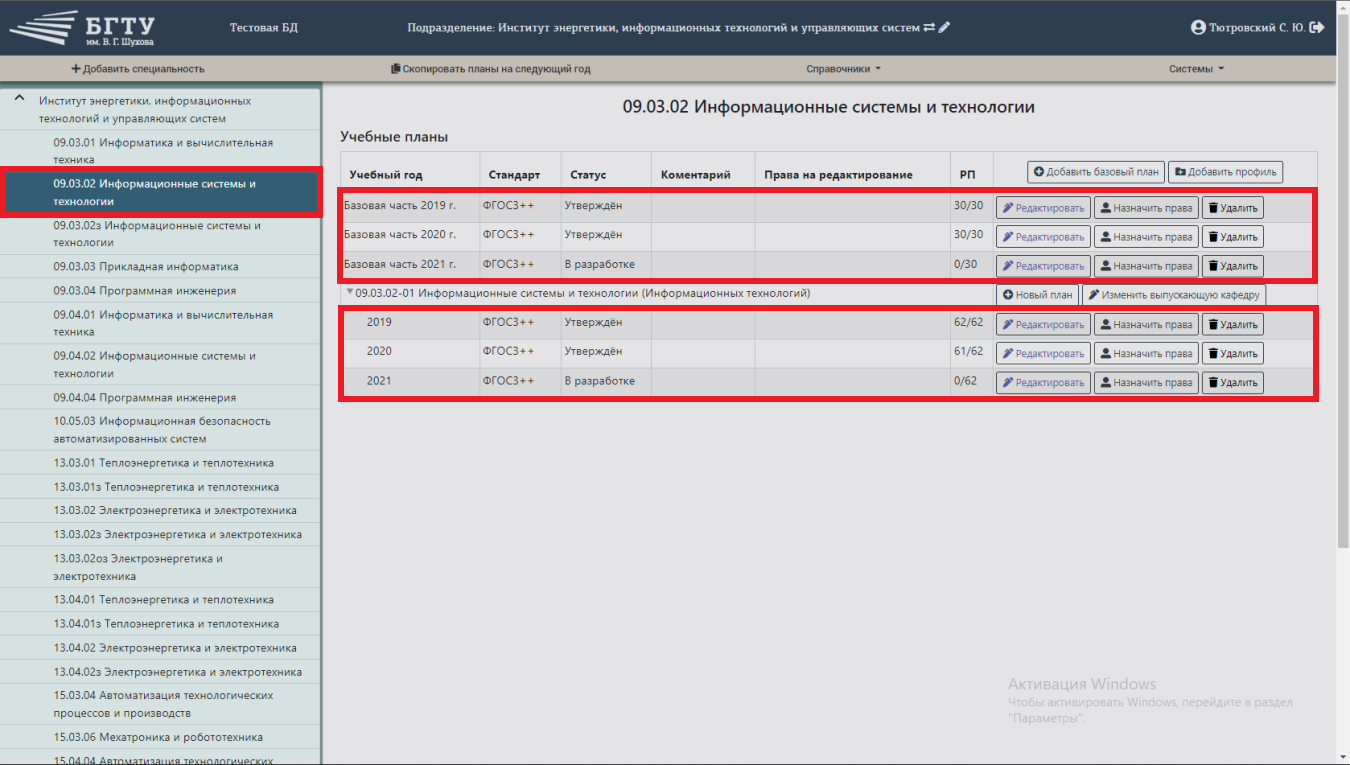Collapse the Институт энергетики tree node
1350x765 pixels.
(x=18, y=99)
